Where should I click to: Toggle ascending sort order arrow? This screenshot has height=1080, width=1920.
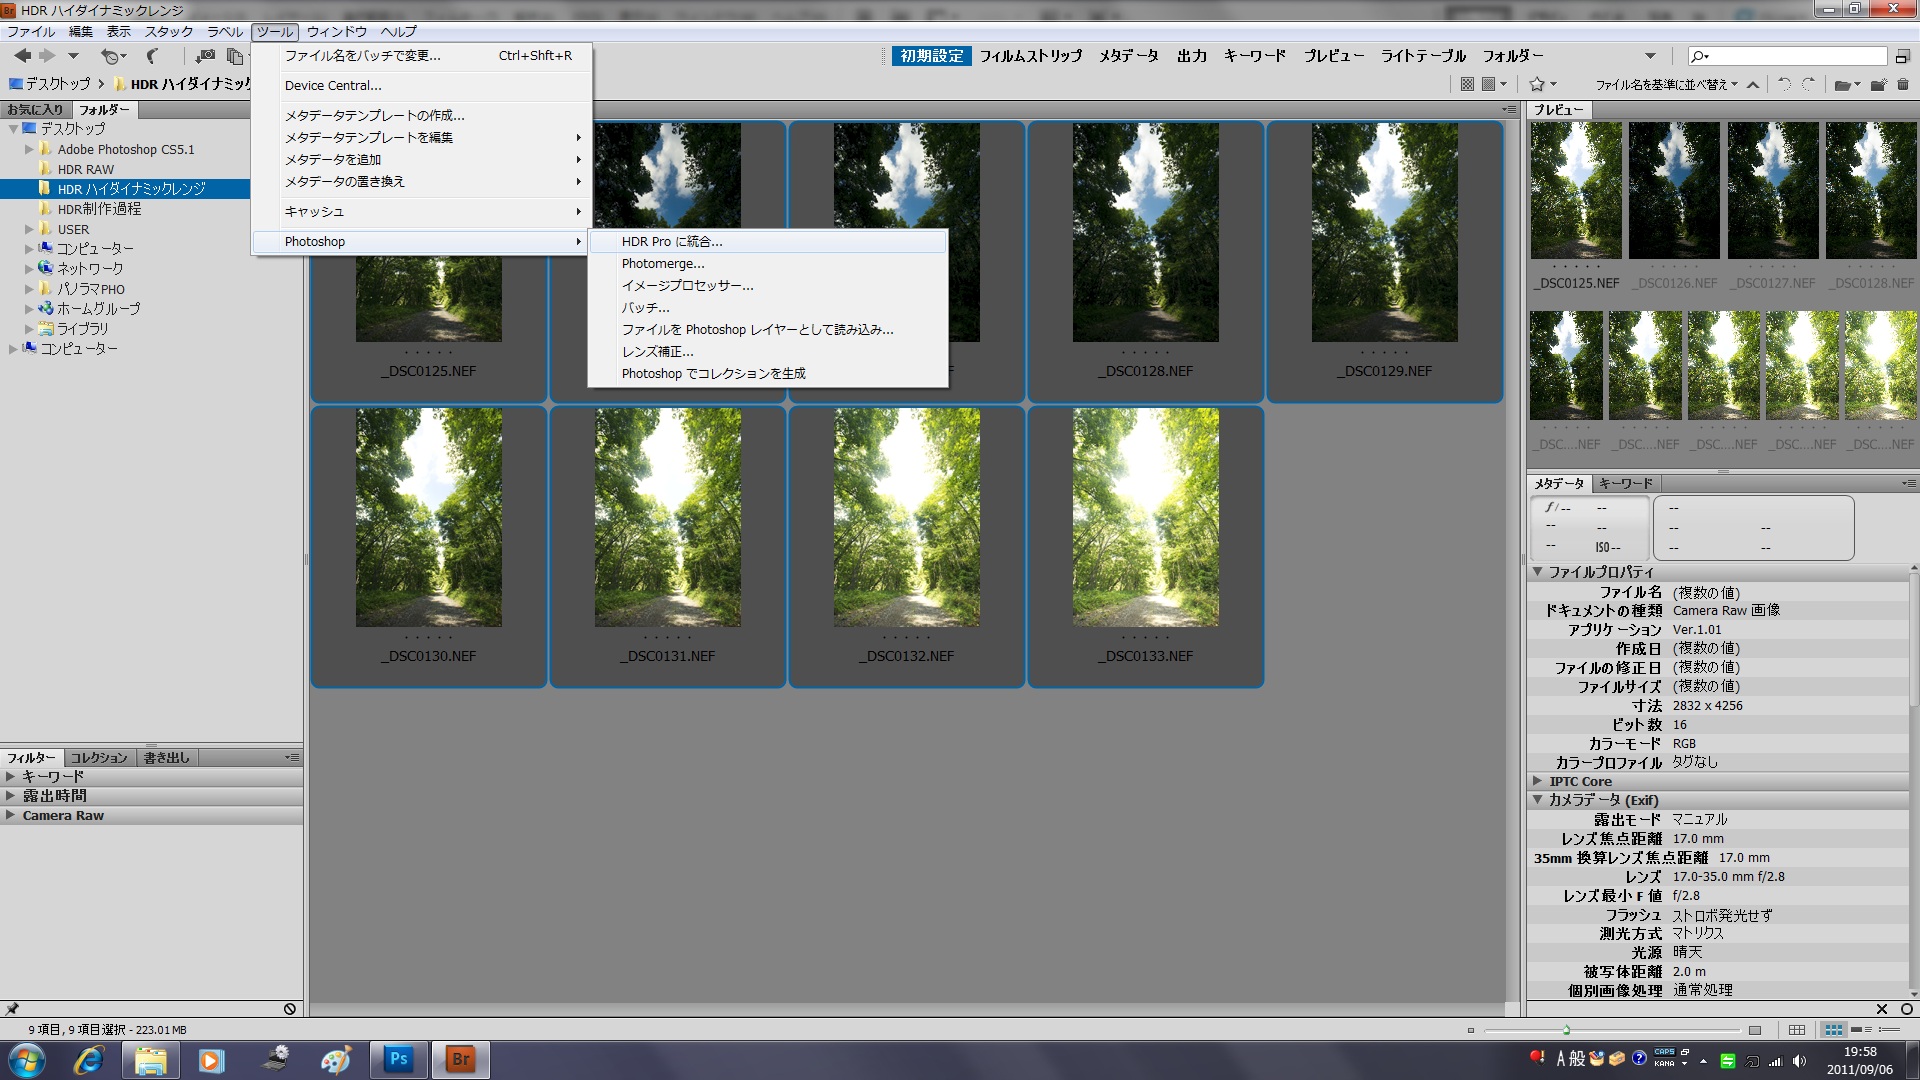click(x=1753, y=85)
